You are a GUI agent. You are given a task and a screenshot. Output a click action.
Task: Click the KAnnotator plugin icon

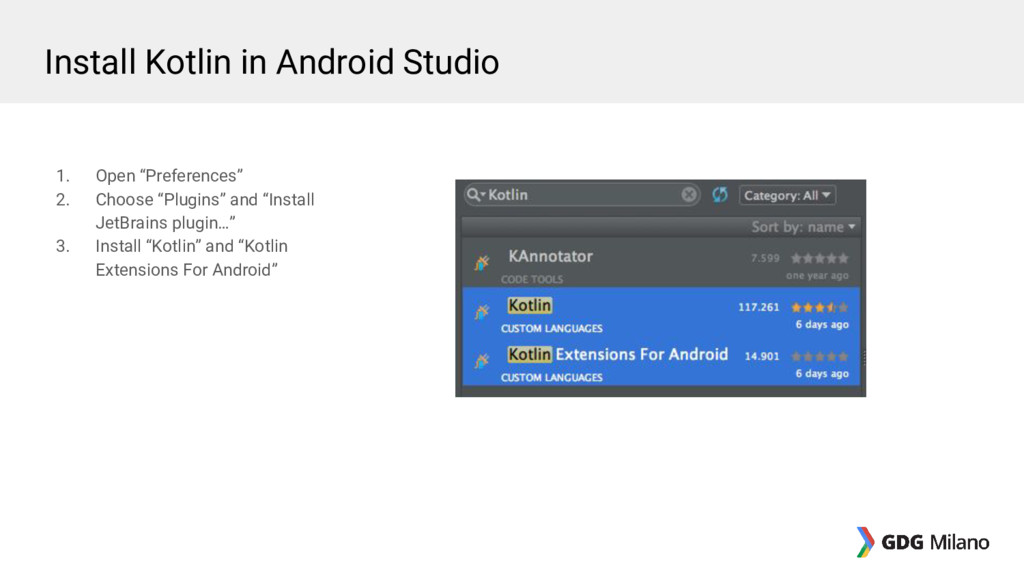click(x=482, y=263)
